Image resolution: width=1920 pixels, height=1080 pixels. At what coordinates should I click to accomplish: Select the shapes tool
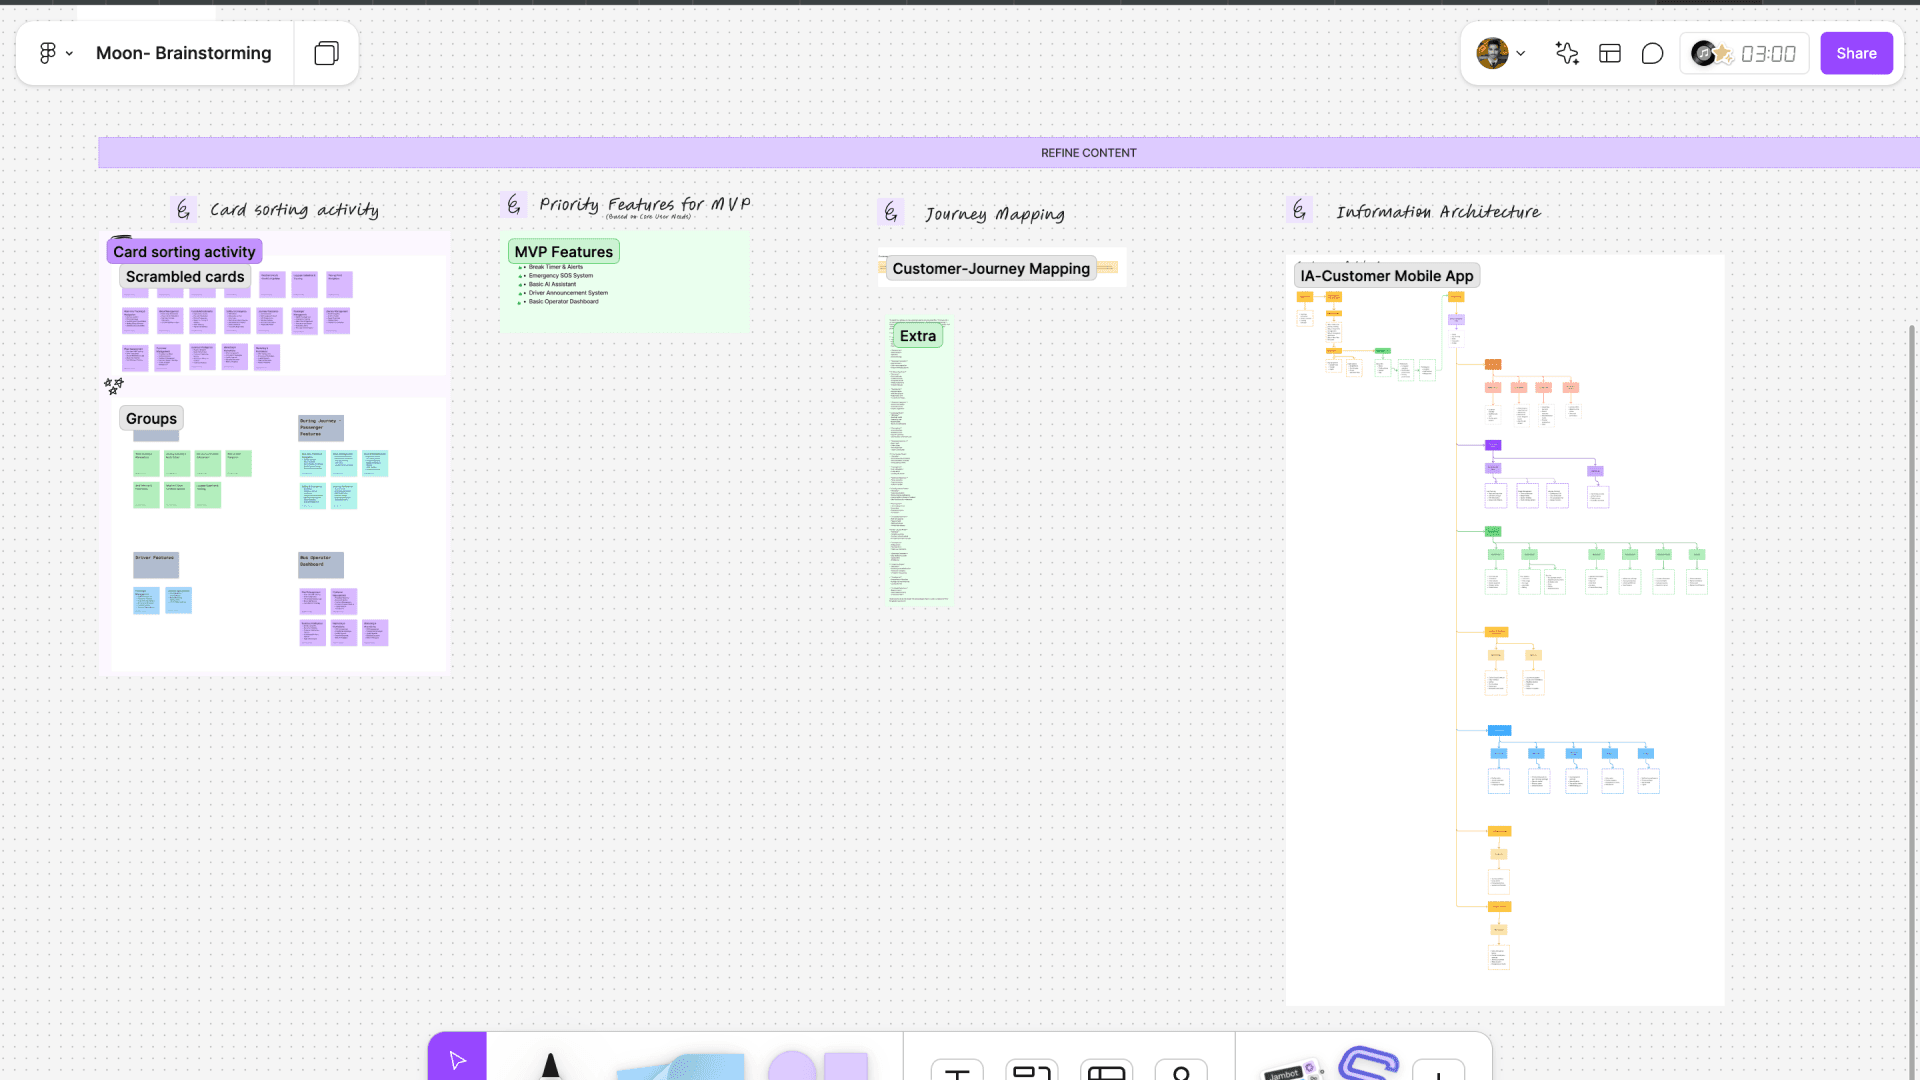(x=818, y=1066)
